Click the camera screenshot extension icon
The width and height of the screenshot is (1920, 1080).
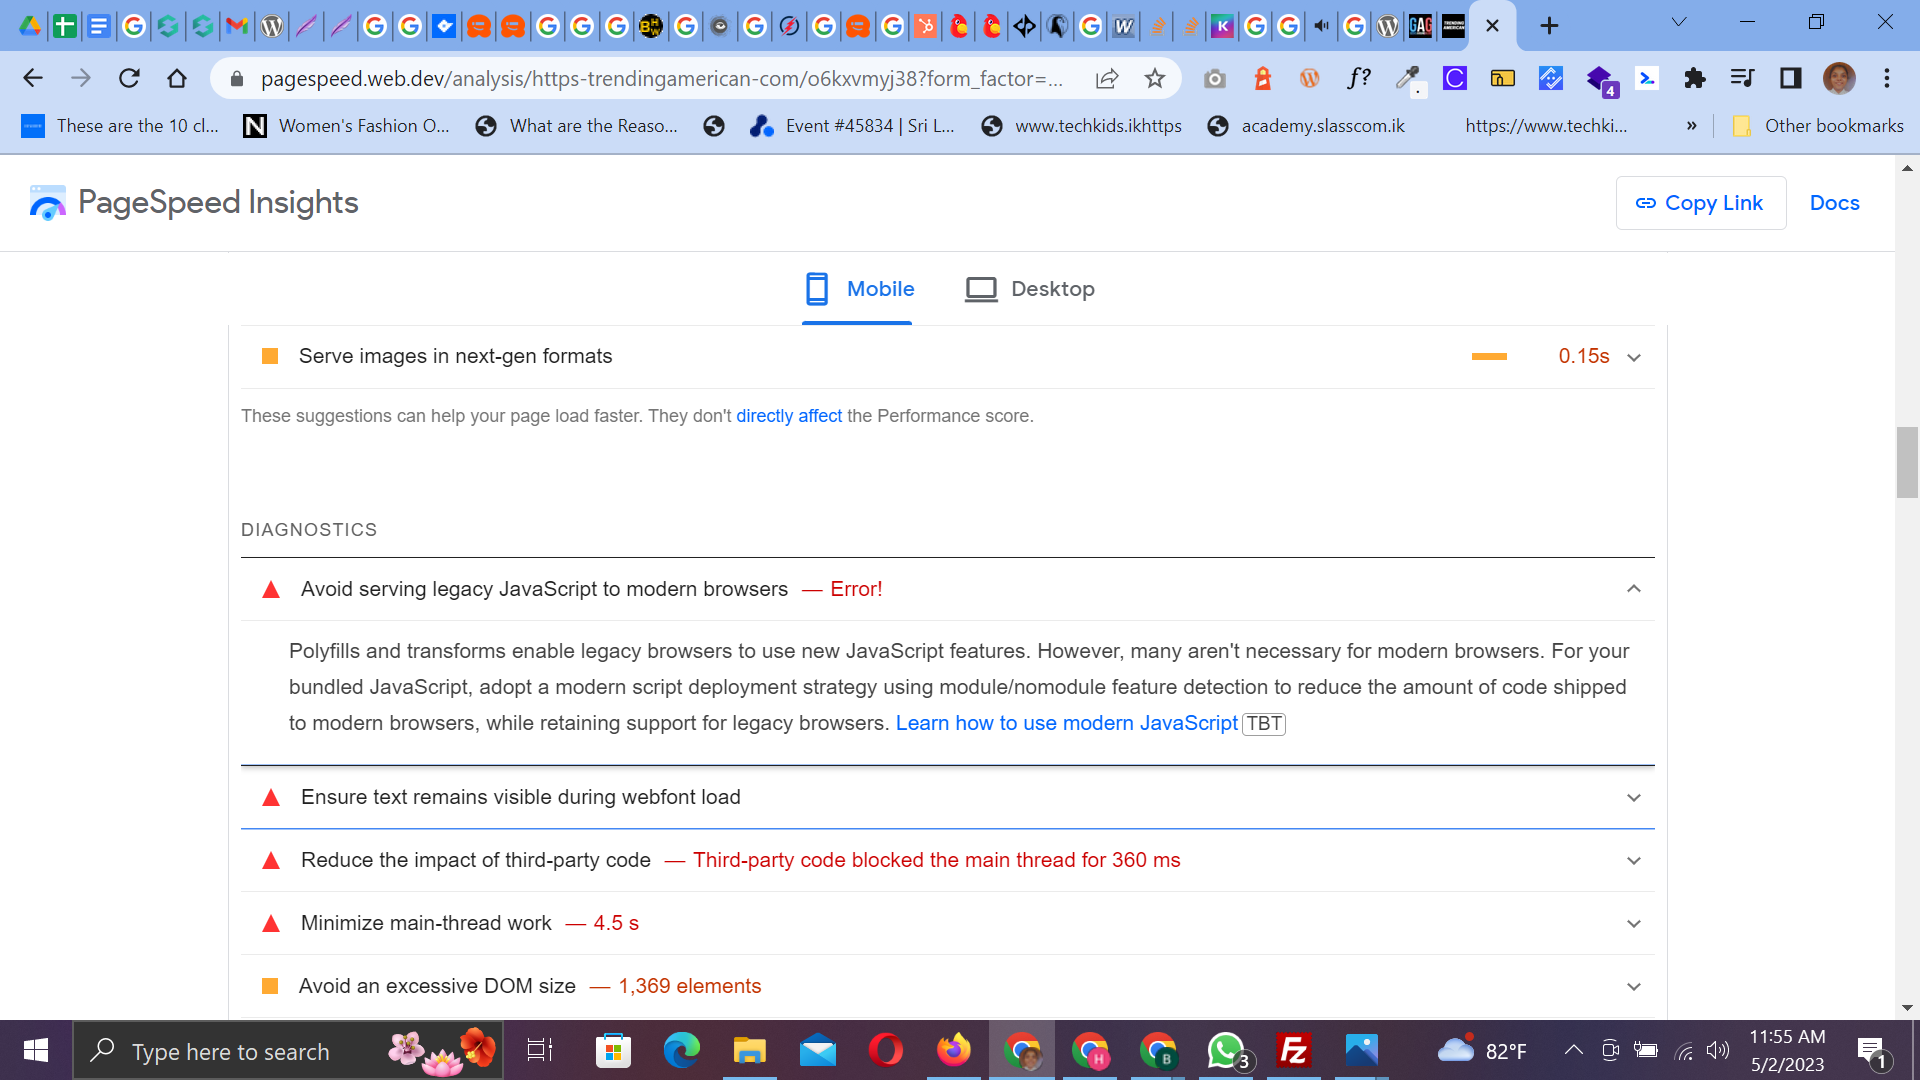1214,78
